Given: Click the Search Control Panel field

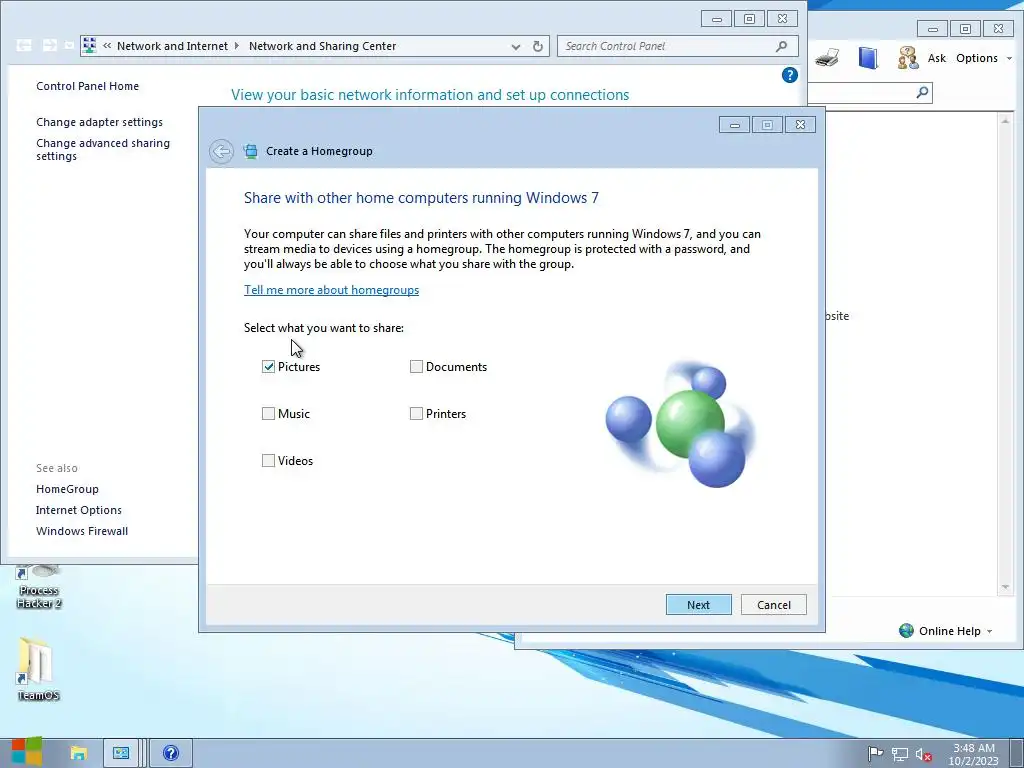Looking at the screenshot, I should click(678, 46).
